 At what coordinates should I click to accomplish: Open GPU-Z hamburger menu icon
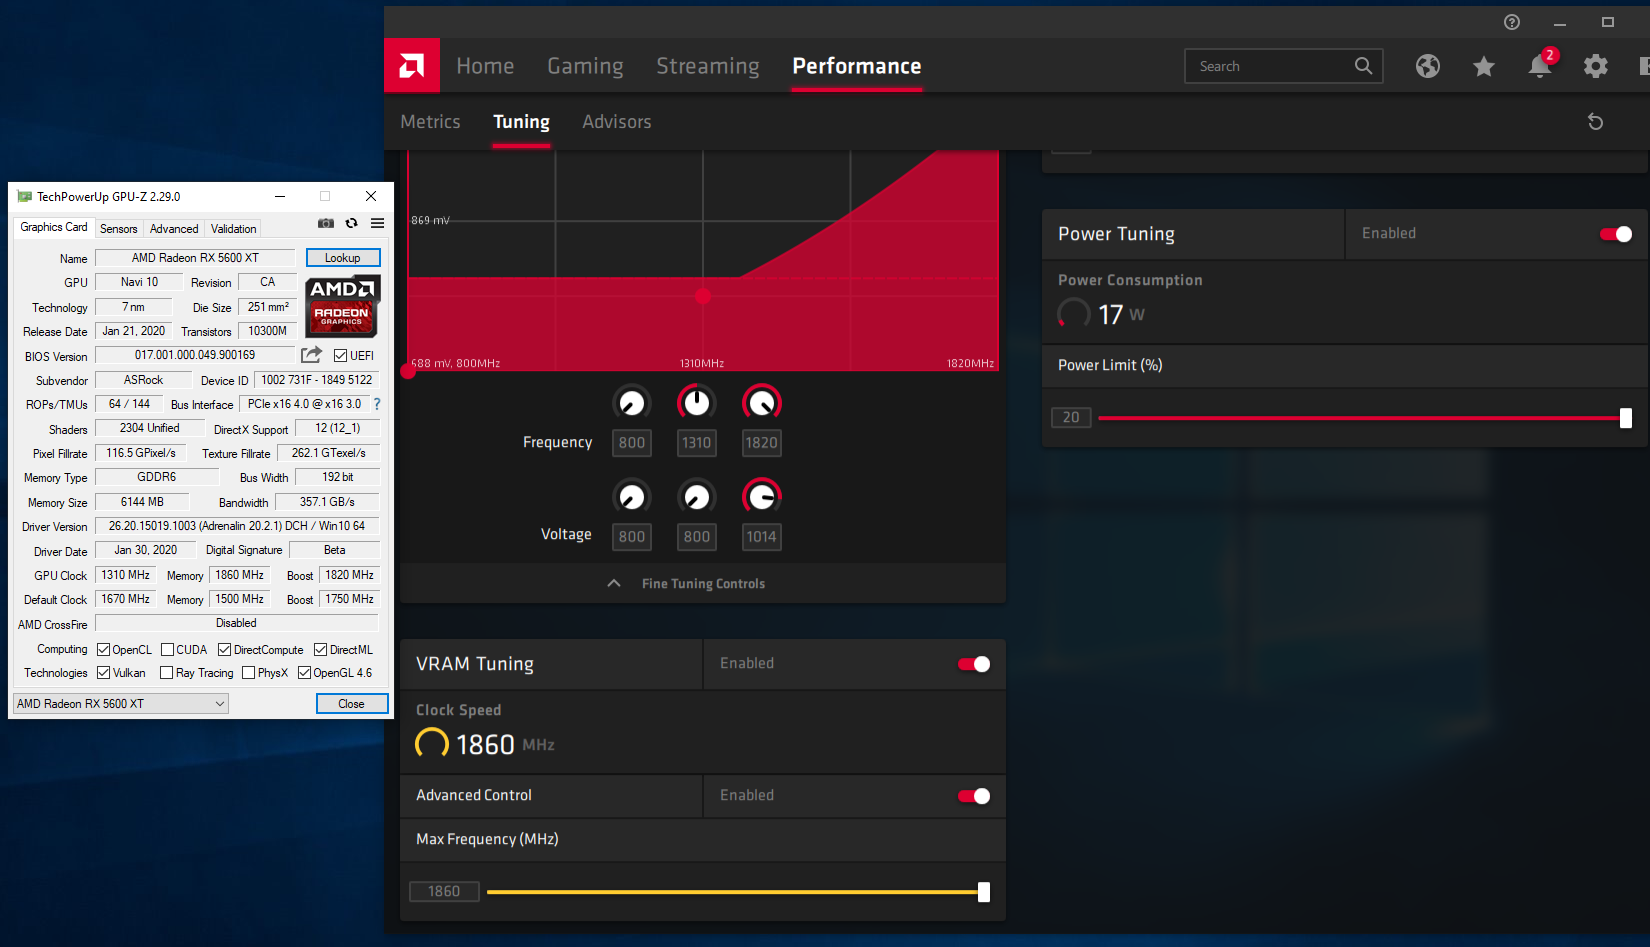click(x=377, y=223)
